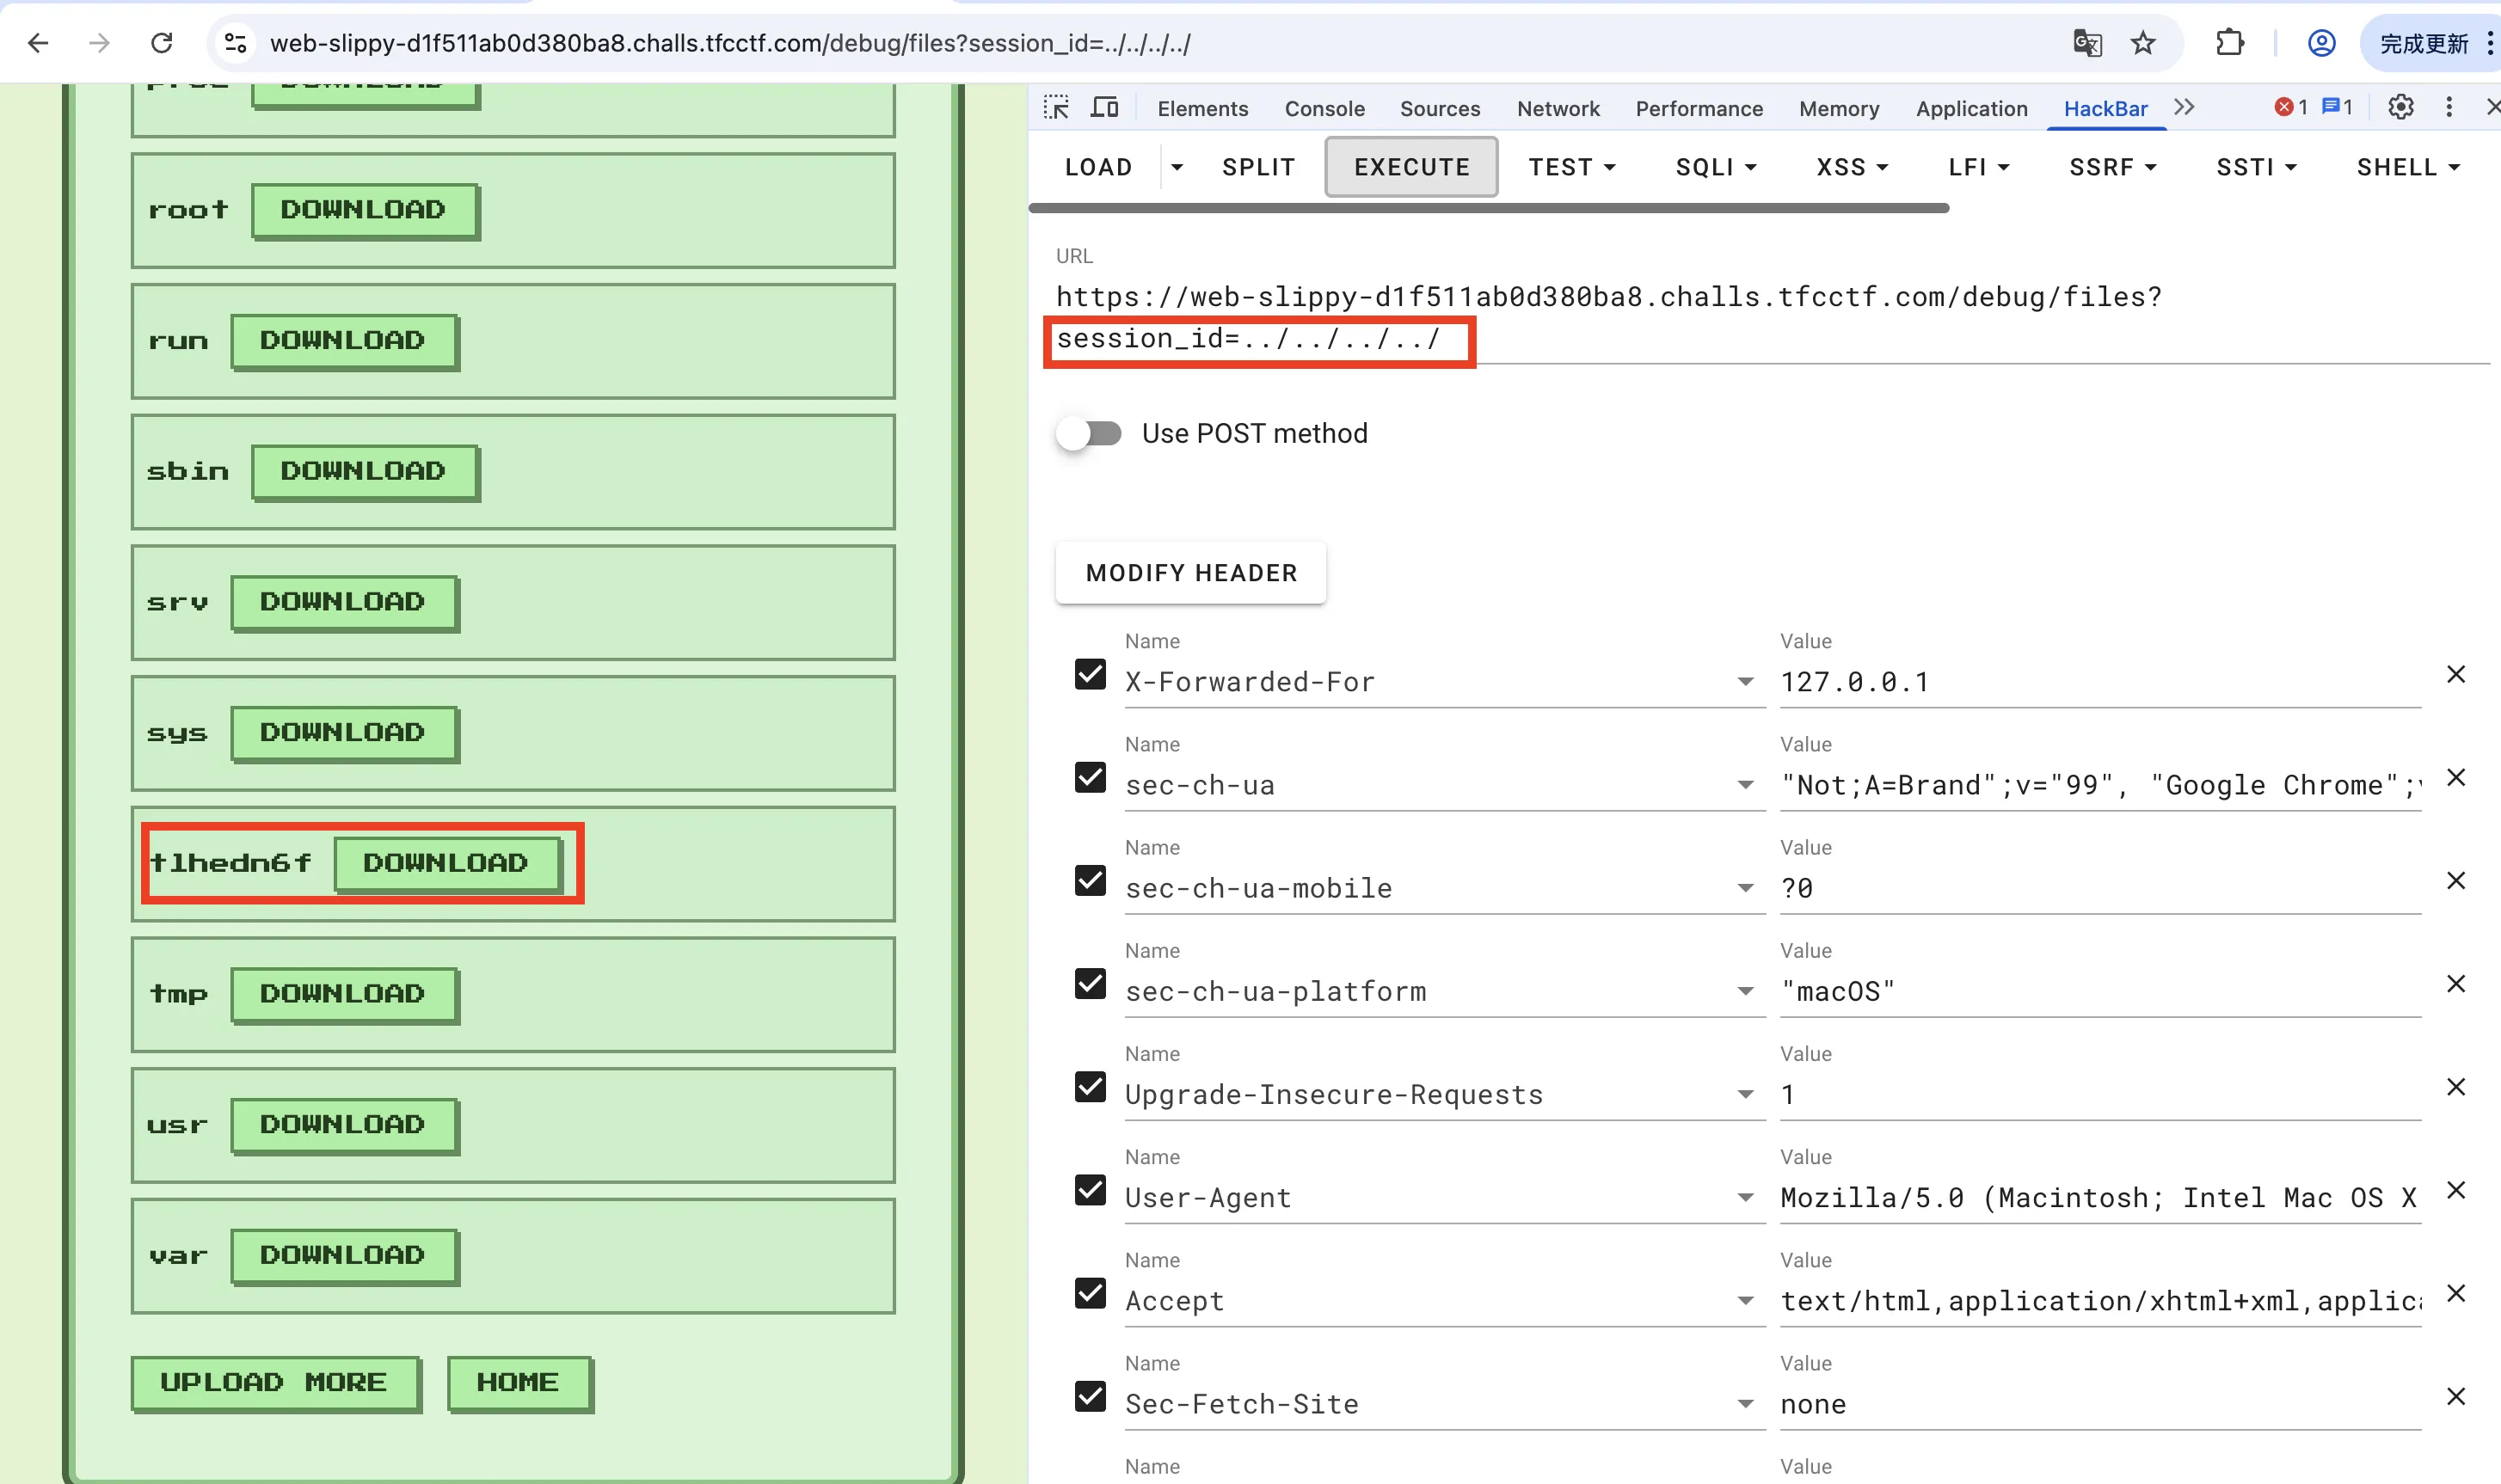The width and height of the screenshot is (2501, 1484).
Task: Open DevTools settings gear
Action: tap(2401, 108)
